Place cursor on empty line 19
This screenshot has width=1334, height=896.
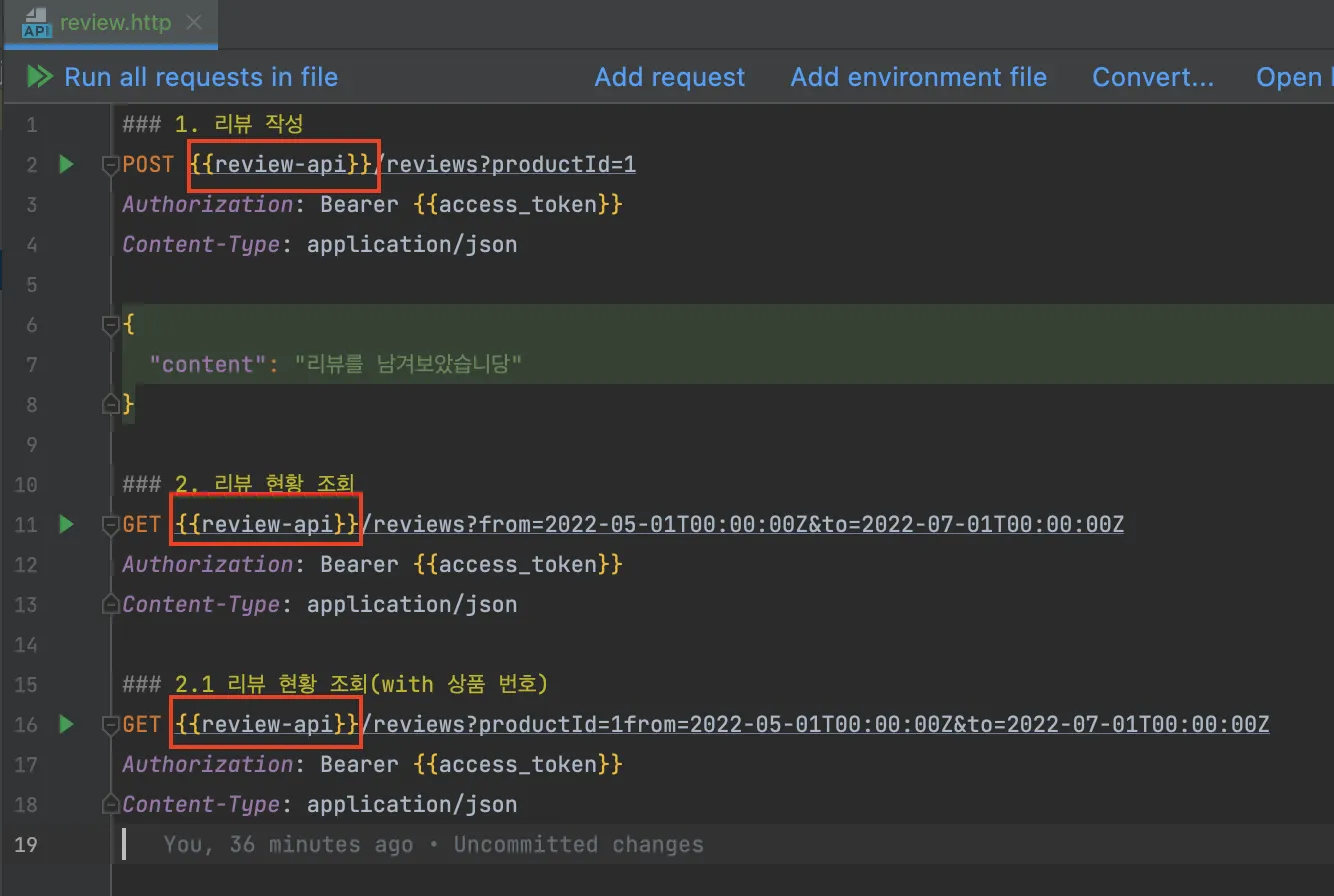point(800,844)
